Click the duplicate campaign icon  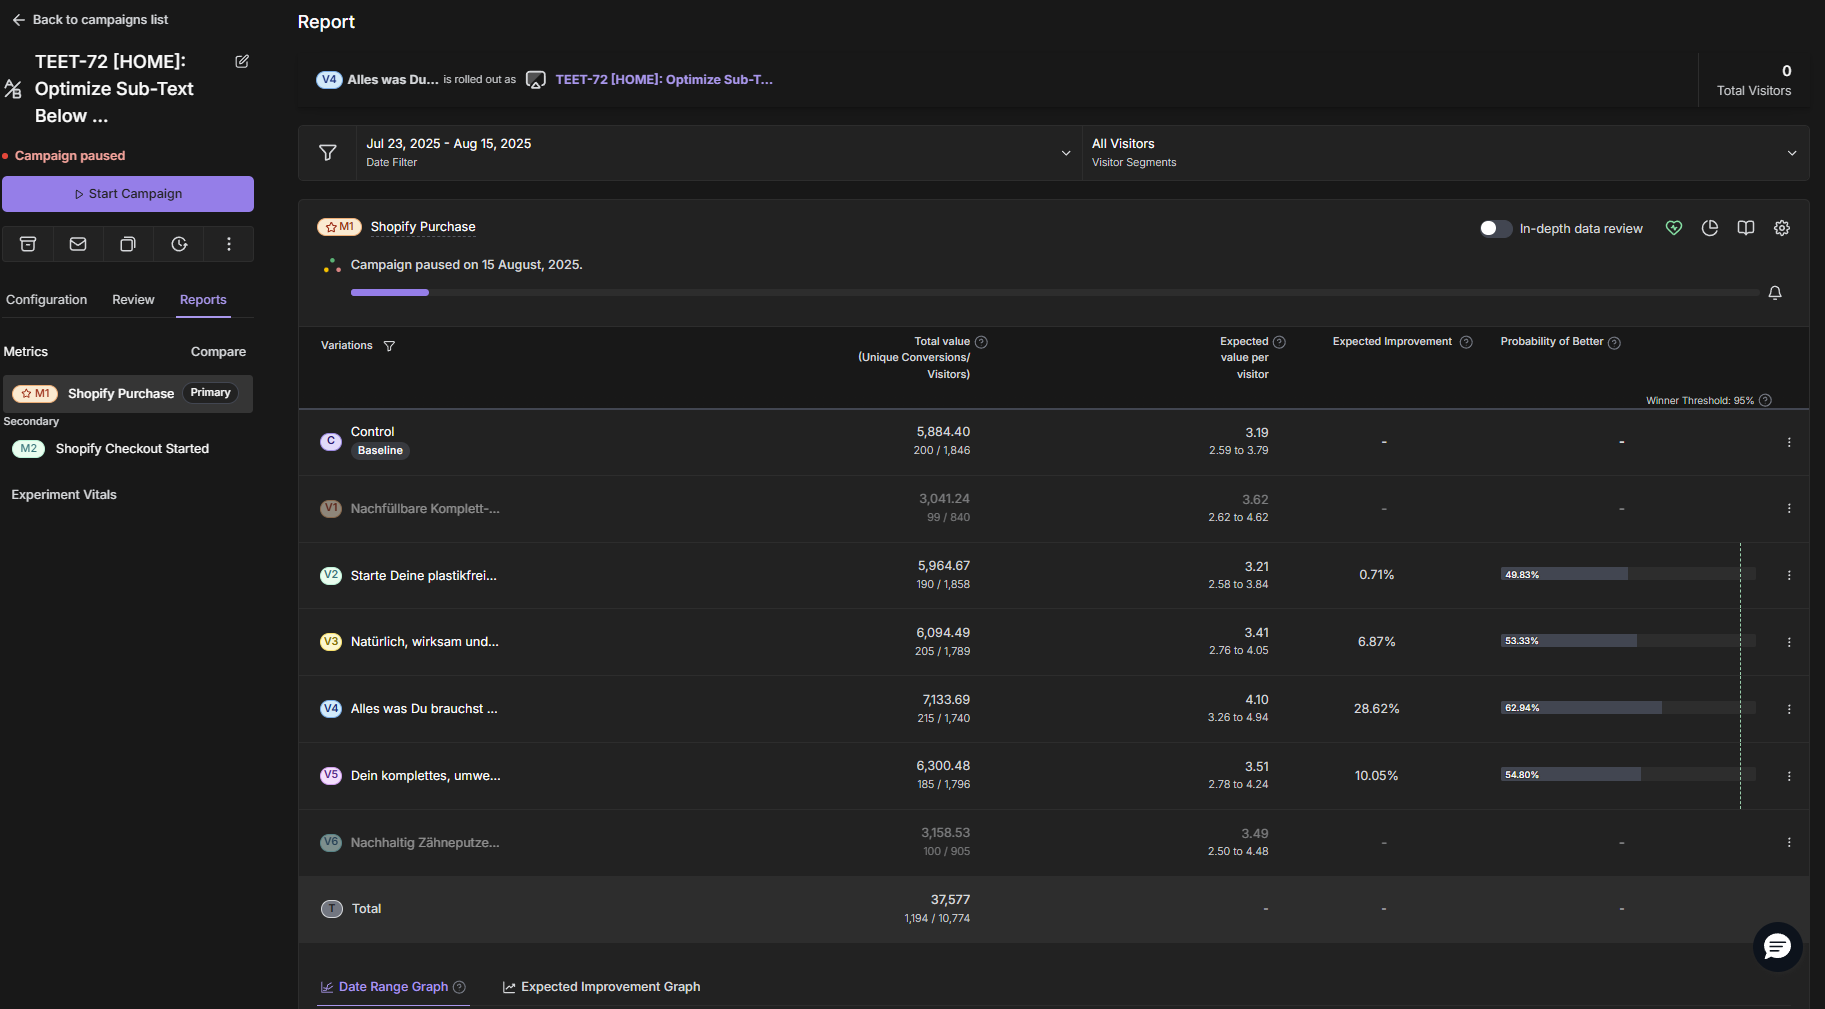(x=128, y=243)
